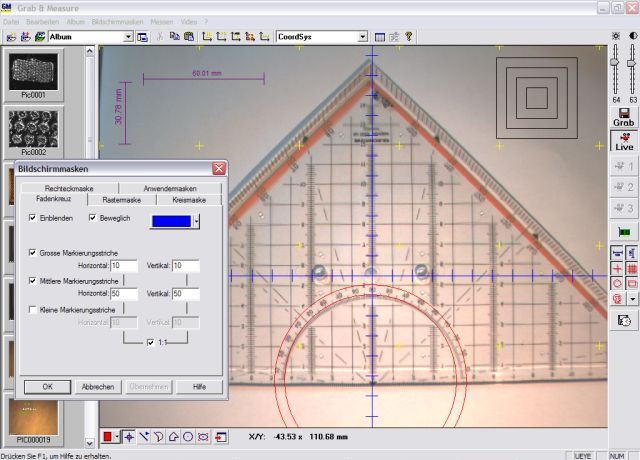
Task: Open the crosshair color dropdown arrow
Action: (197, 219)
